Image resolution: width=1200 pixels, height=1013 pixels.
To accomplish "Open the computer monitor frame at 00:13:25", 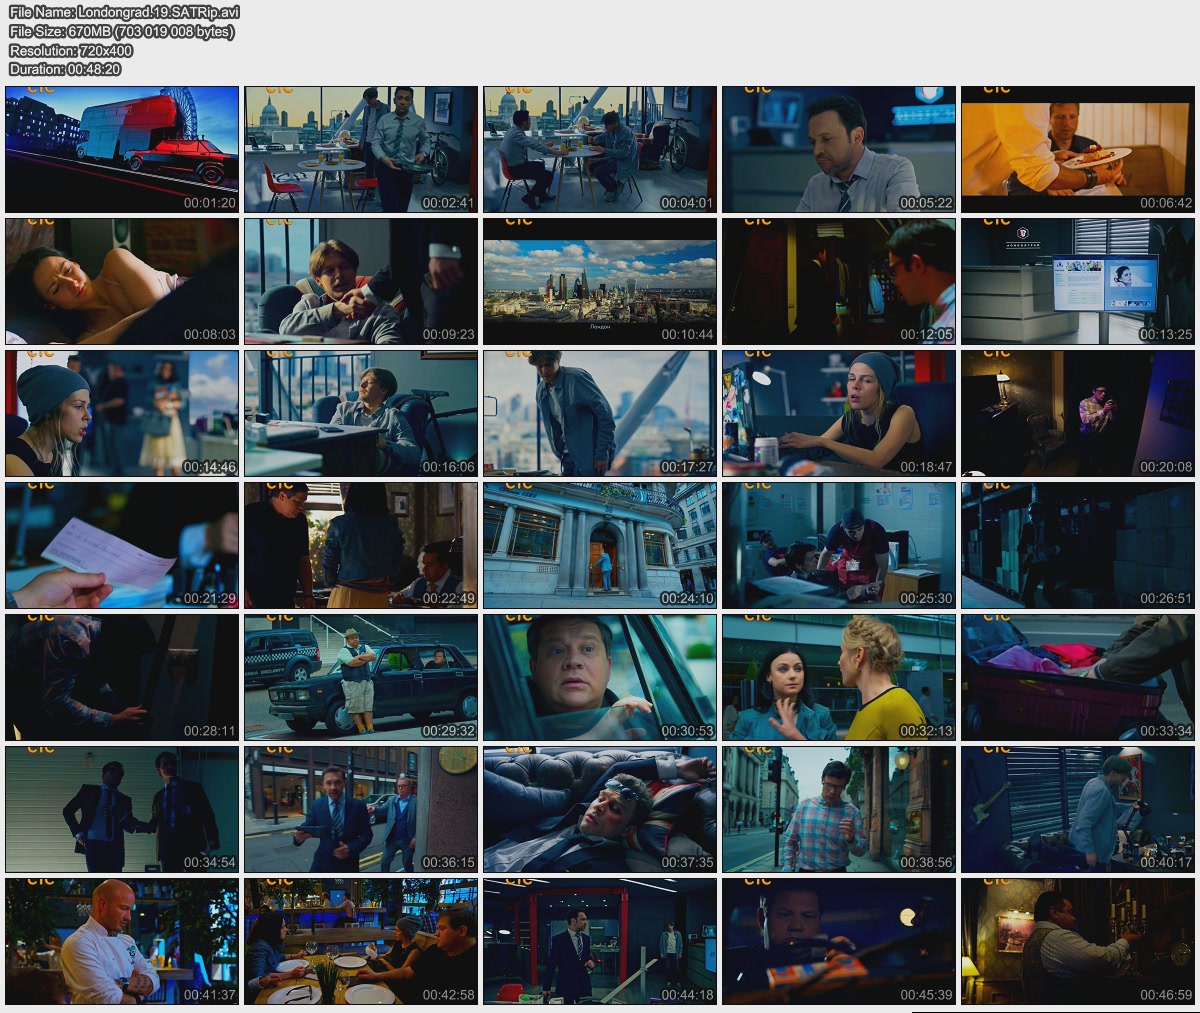I will point(1078,281).
